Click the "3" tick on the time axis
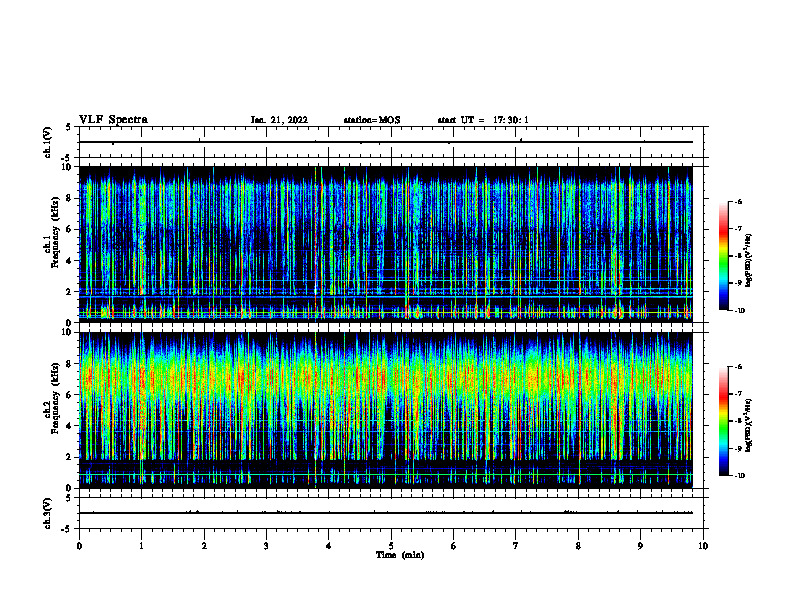This screenshot has width=792, height=612. pos(266,546)
